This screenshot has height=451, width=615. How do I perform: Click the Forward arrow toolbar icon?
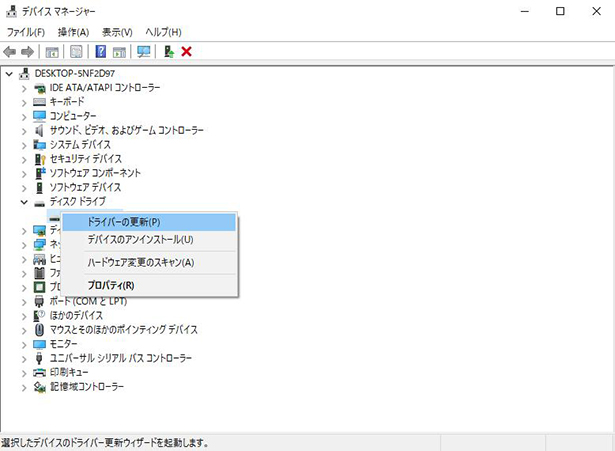pos(27,52)
